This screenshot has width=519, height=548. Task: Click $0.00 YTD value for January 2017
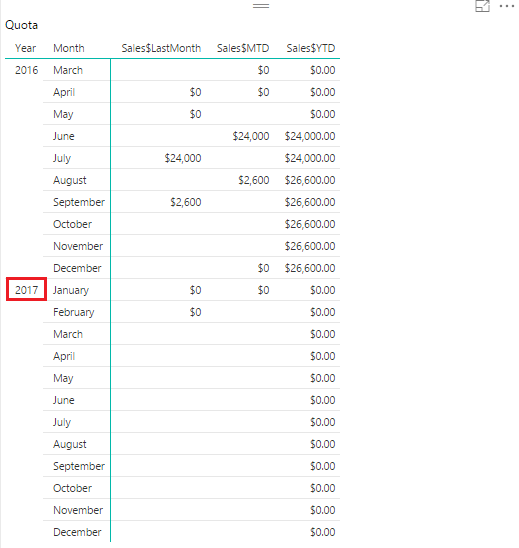coord(323,290)
